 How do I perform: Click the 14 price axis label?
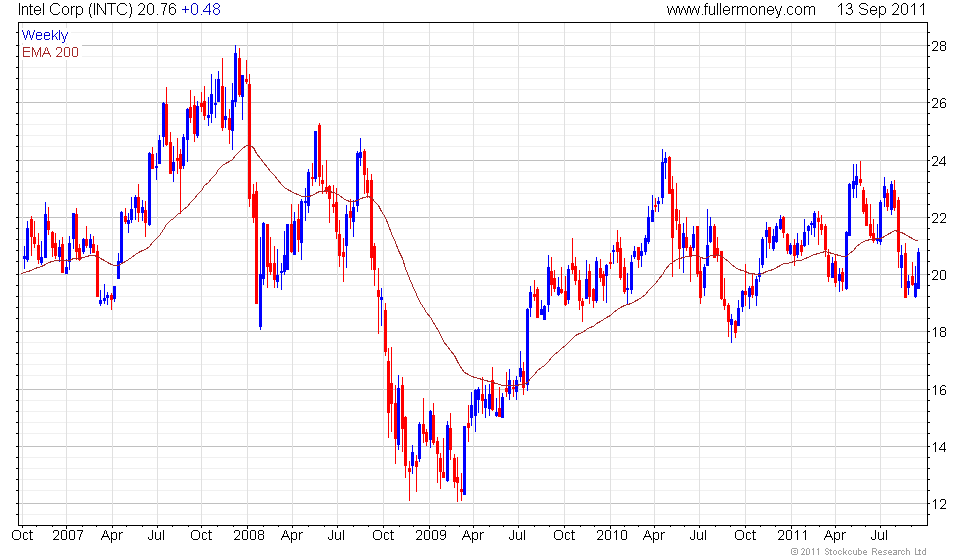coord(939,447)
